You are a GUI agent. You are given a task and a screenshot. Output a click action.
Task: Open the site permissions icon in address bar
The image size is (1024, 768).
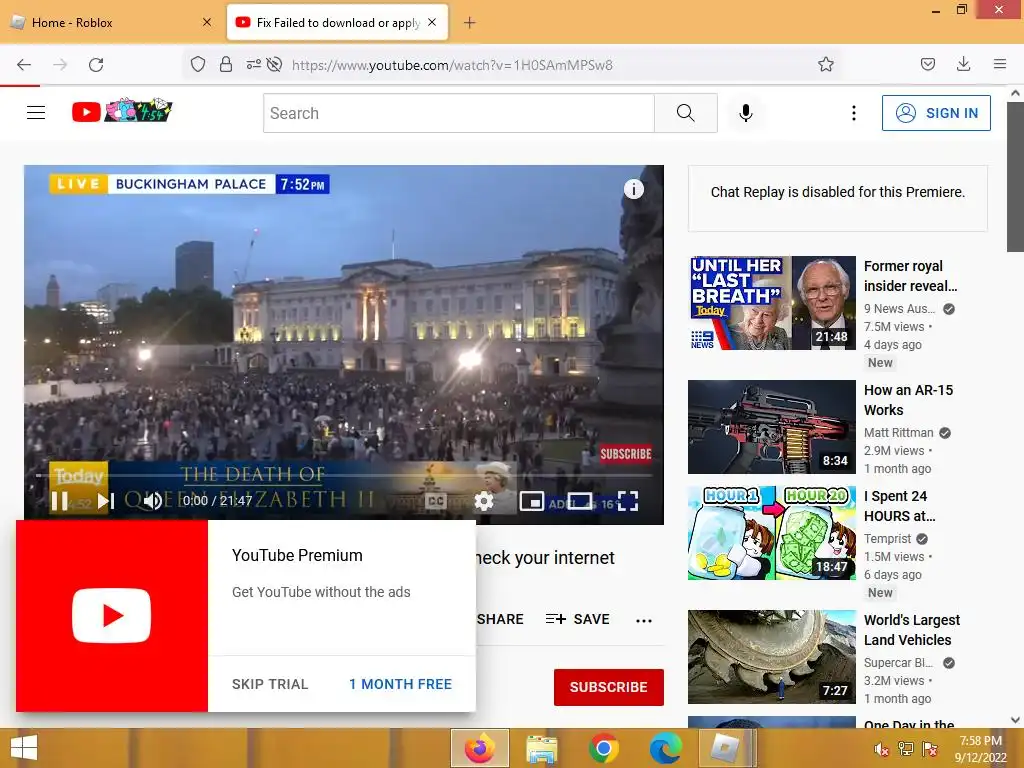pos(253,64)
